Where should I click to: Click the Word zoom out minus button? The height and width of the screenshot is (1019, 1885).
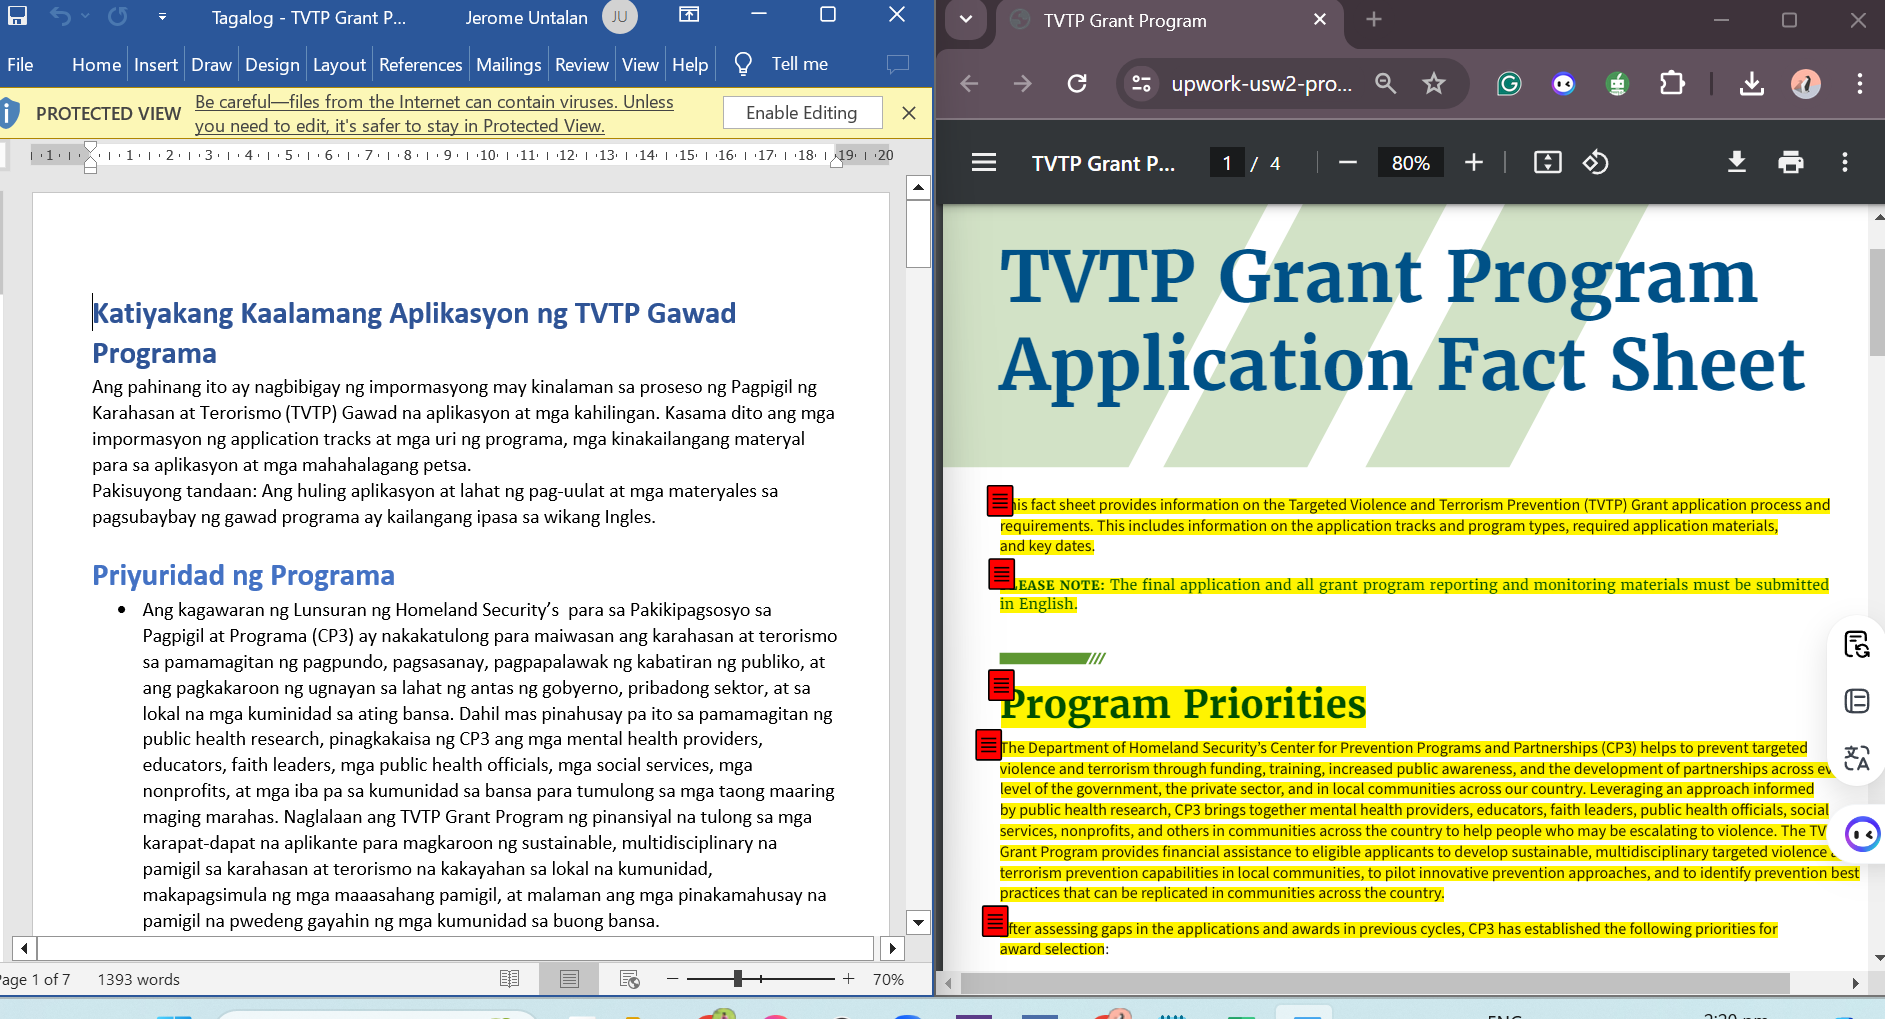pyautogui.click(x=672, y=979)
